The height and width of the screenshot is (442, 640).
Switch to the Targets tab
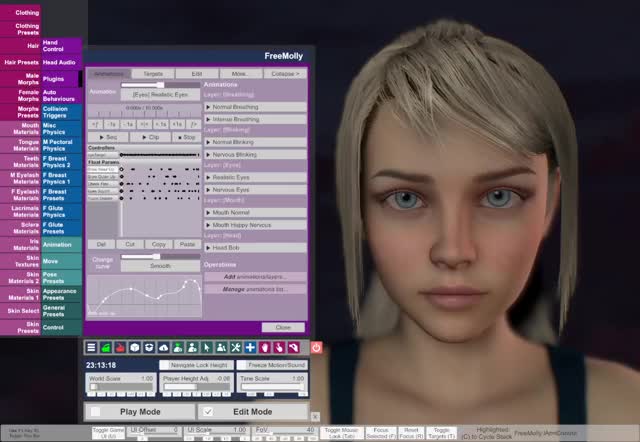(153, 74)
